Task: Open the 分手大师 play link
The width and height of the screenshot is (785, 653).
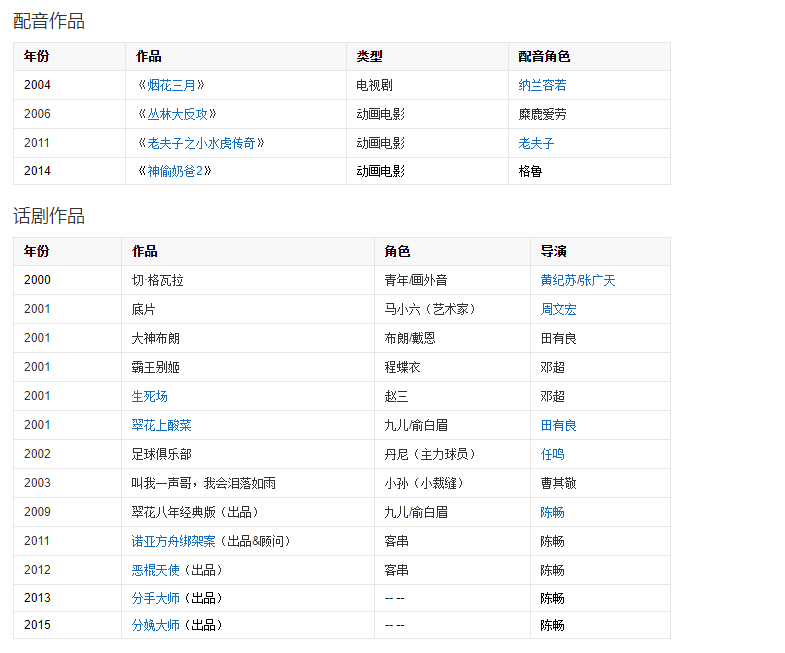Action: [x=156, y=598]
